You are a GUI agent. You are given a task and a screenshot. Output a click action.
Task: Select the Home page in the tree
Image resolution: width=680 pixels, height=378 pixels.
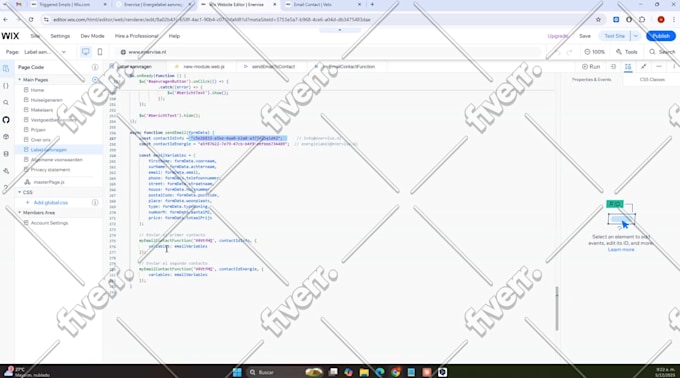37,90
